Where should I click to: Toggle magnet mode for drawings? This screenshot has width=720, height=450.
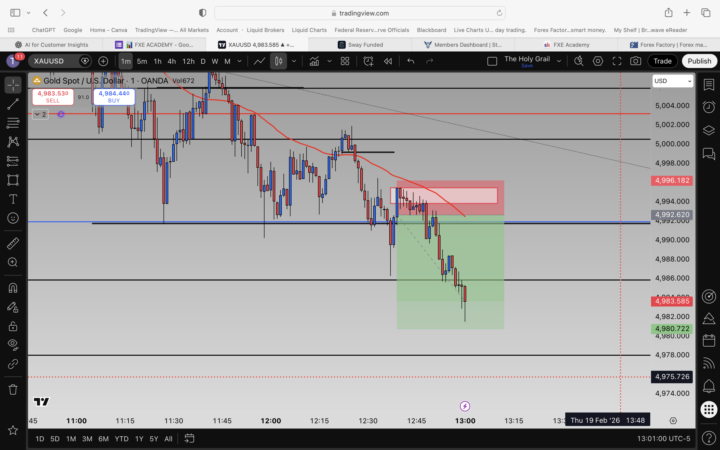[x=13, y=288]
